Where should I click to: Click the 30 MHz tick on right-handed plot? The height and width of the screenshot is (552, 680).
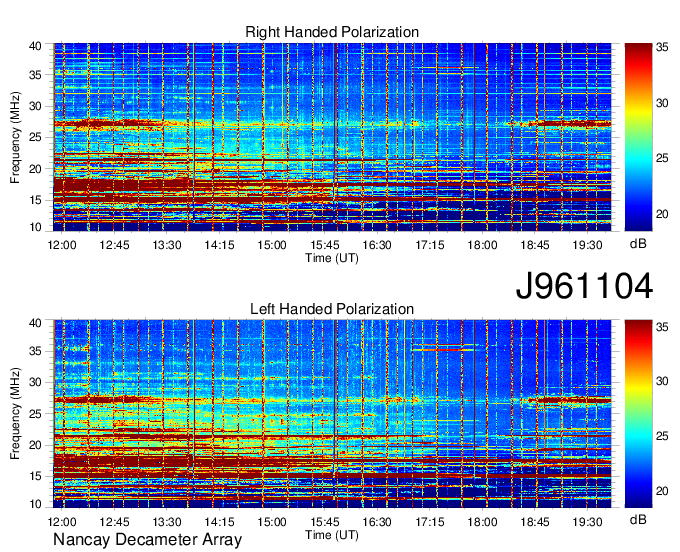pos(36,106)
